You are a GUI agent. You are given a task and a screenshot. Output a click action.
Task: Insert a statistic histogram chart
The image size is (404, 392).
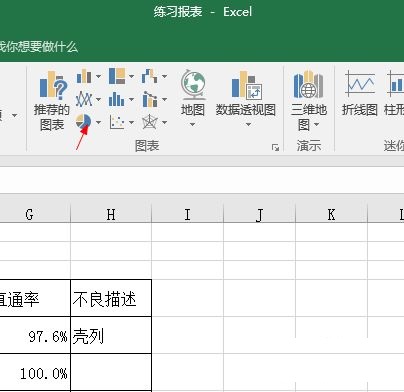point(117,99)
